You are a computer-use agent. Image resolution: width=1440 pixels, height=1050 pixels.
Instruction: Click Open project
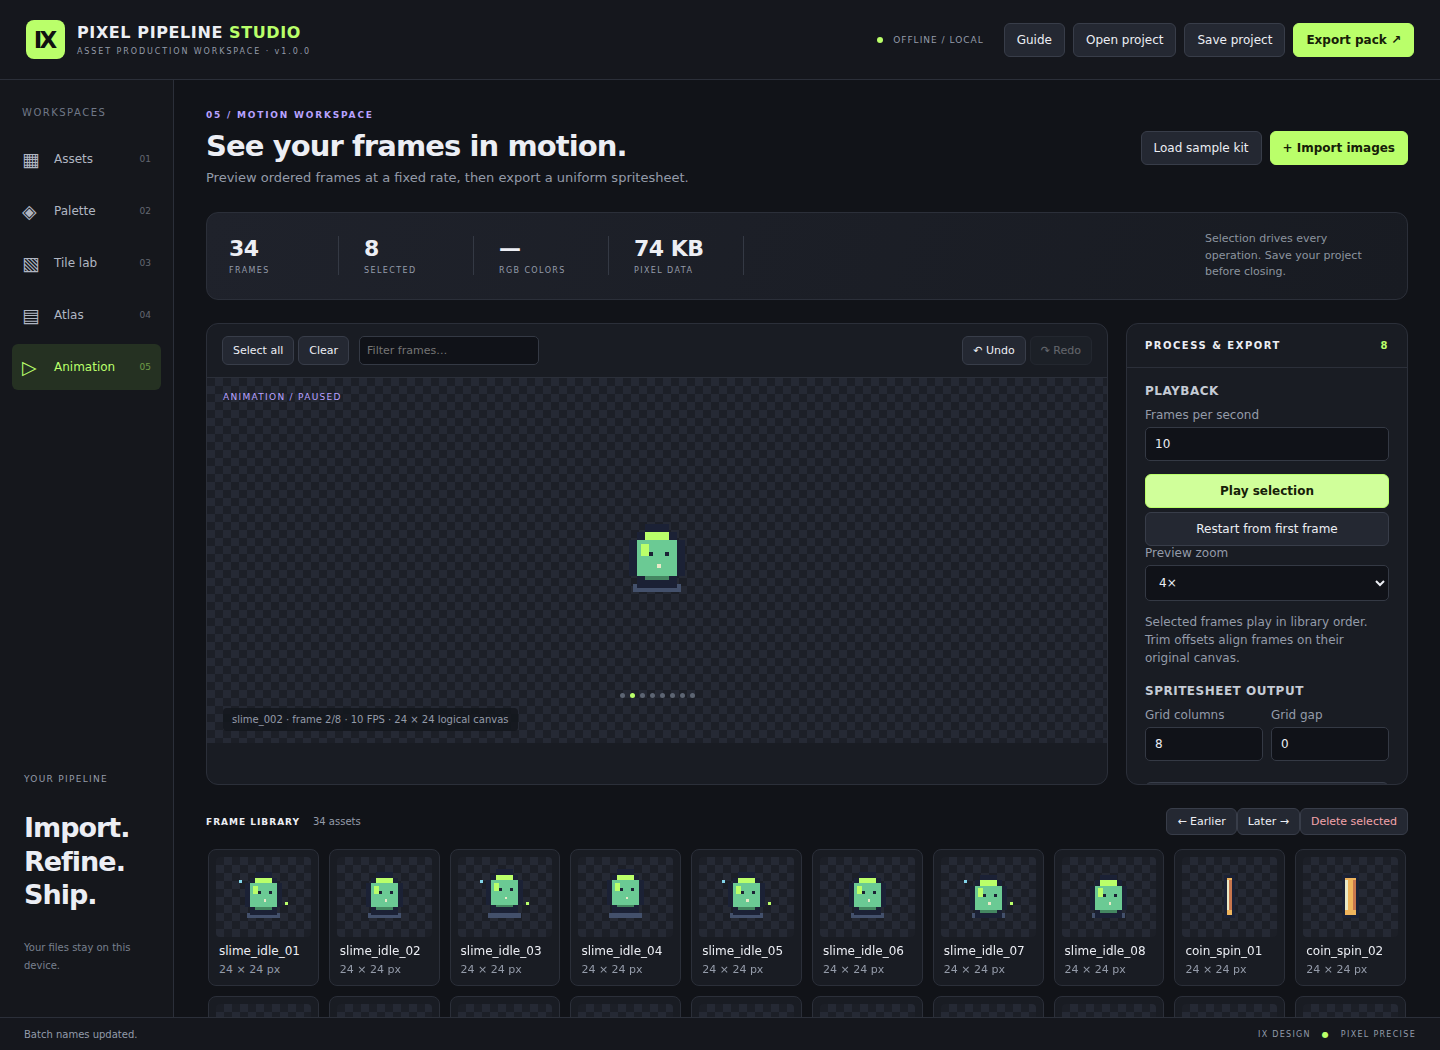pos(1124,40)
